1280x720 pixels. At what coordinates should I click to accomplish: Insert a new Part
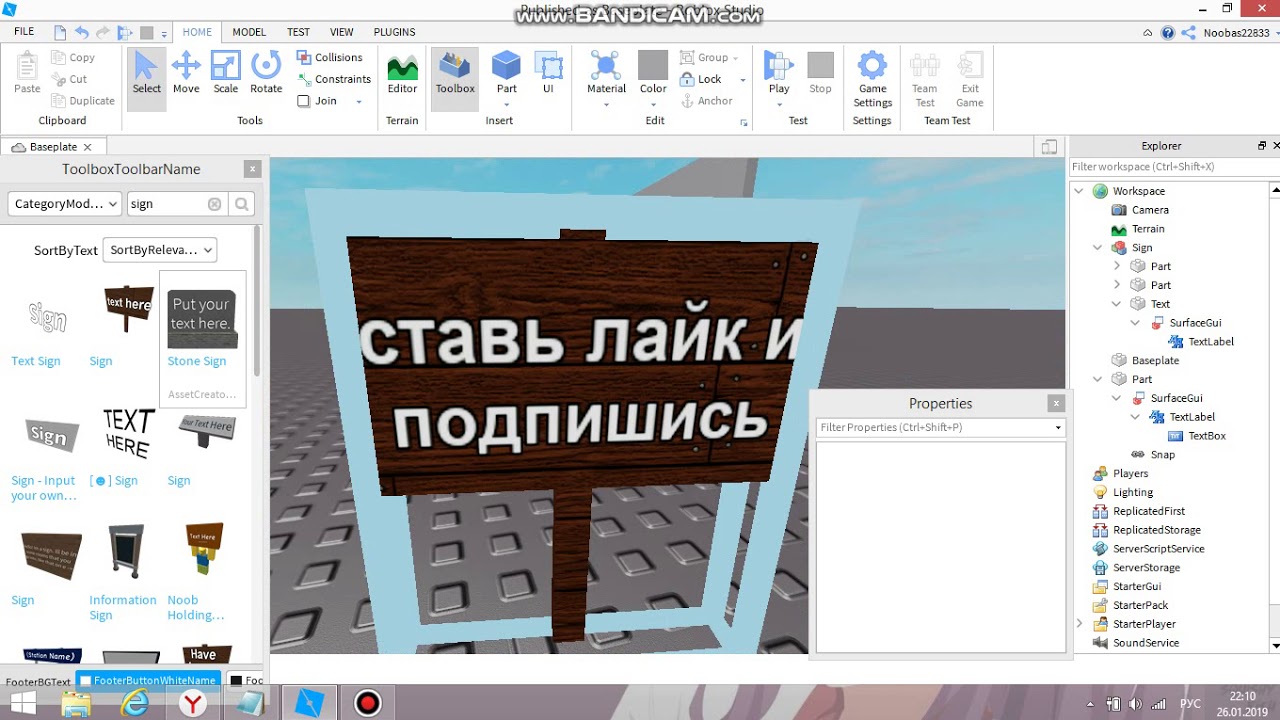coord(507,74)
